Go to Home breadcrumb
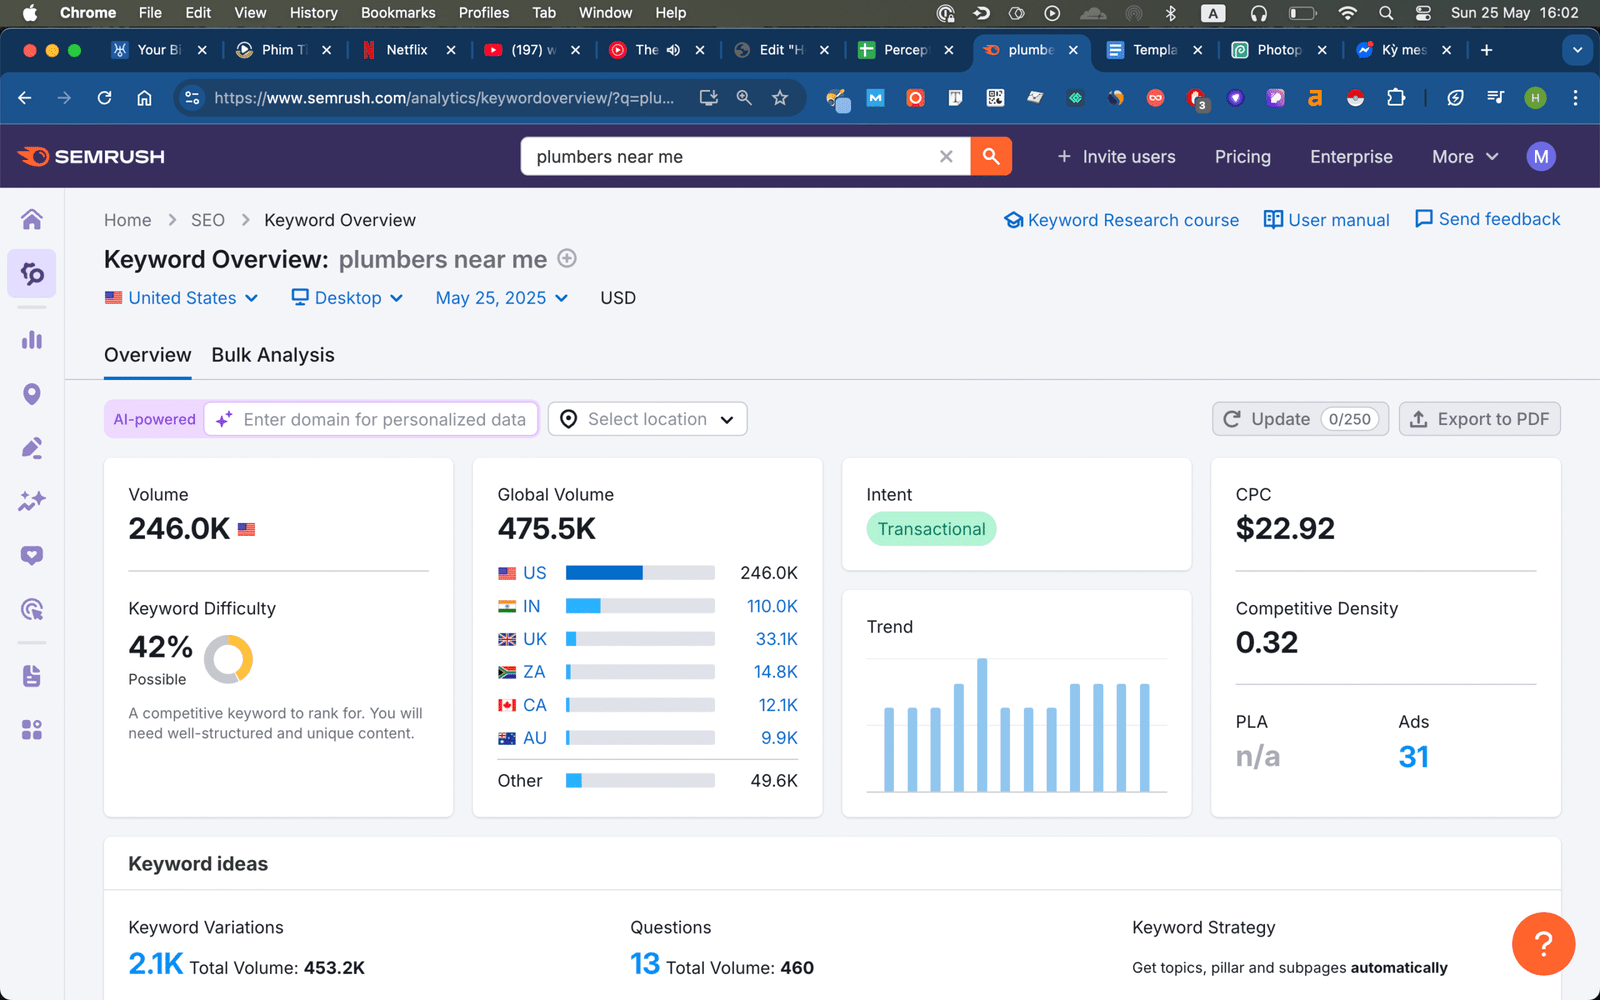Screen dimensions: 1600x1000 (128, 220)
